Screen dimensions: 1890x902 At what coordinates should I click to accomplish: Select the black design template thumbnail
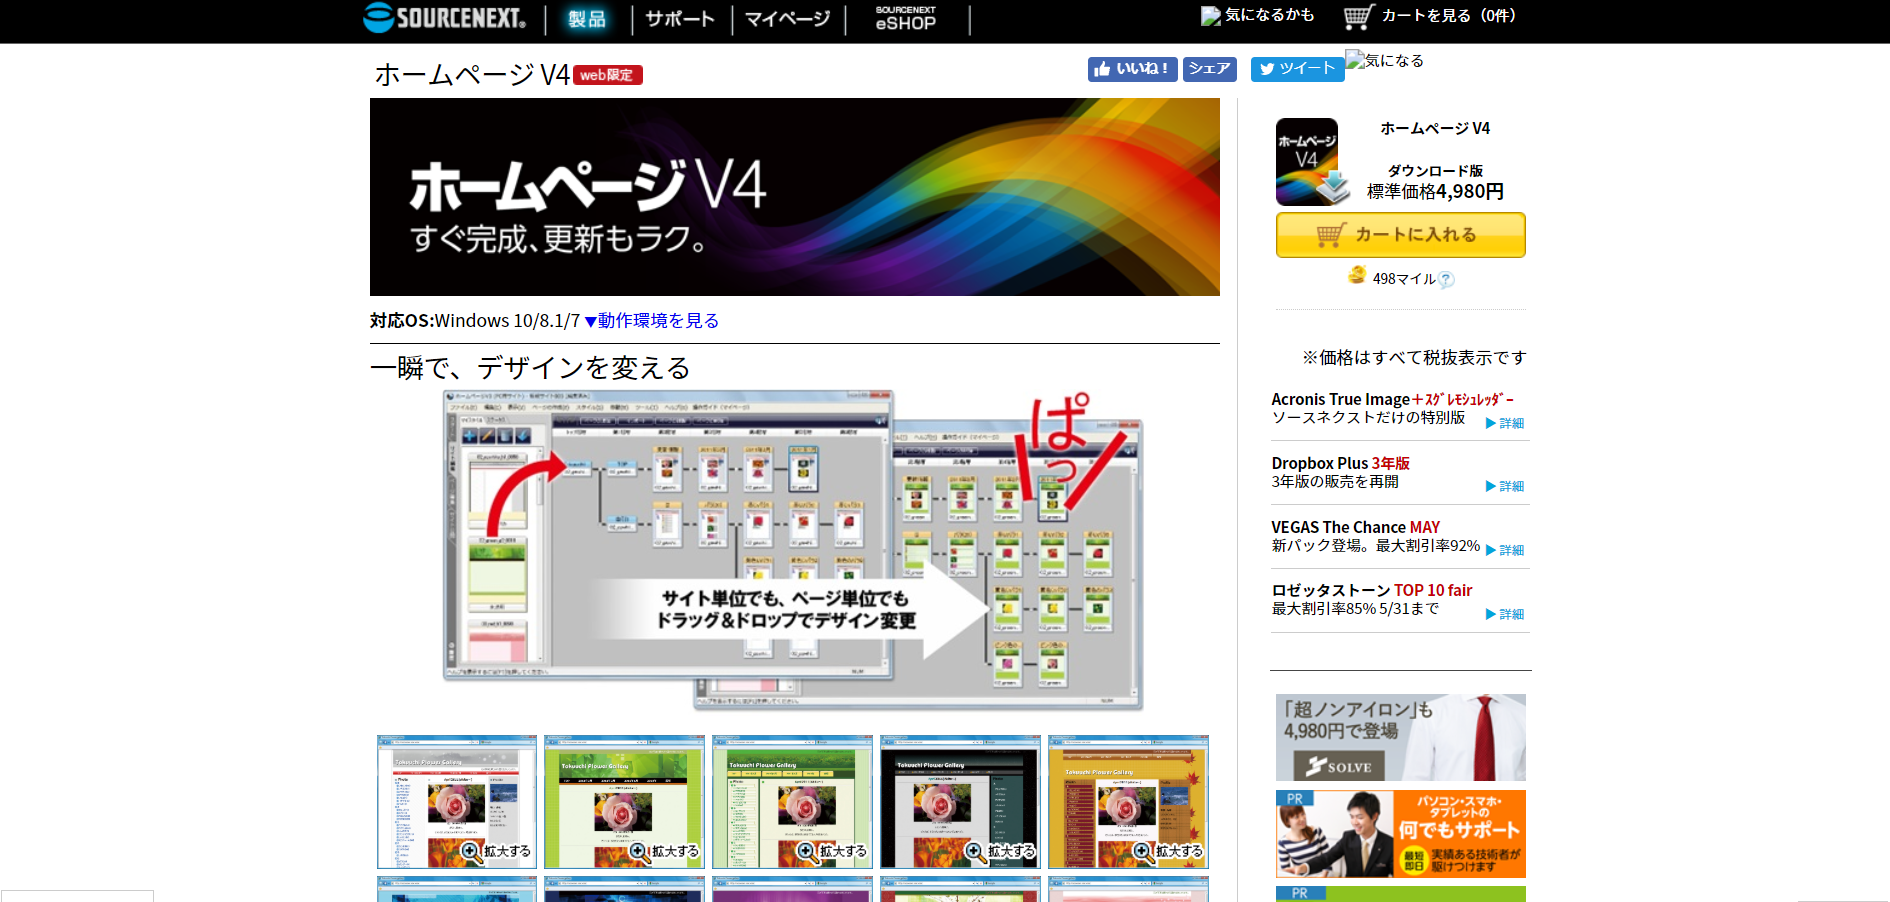click(x=960, y=802)
